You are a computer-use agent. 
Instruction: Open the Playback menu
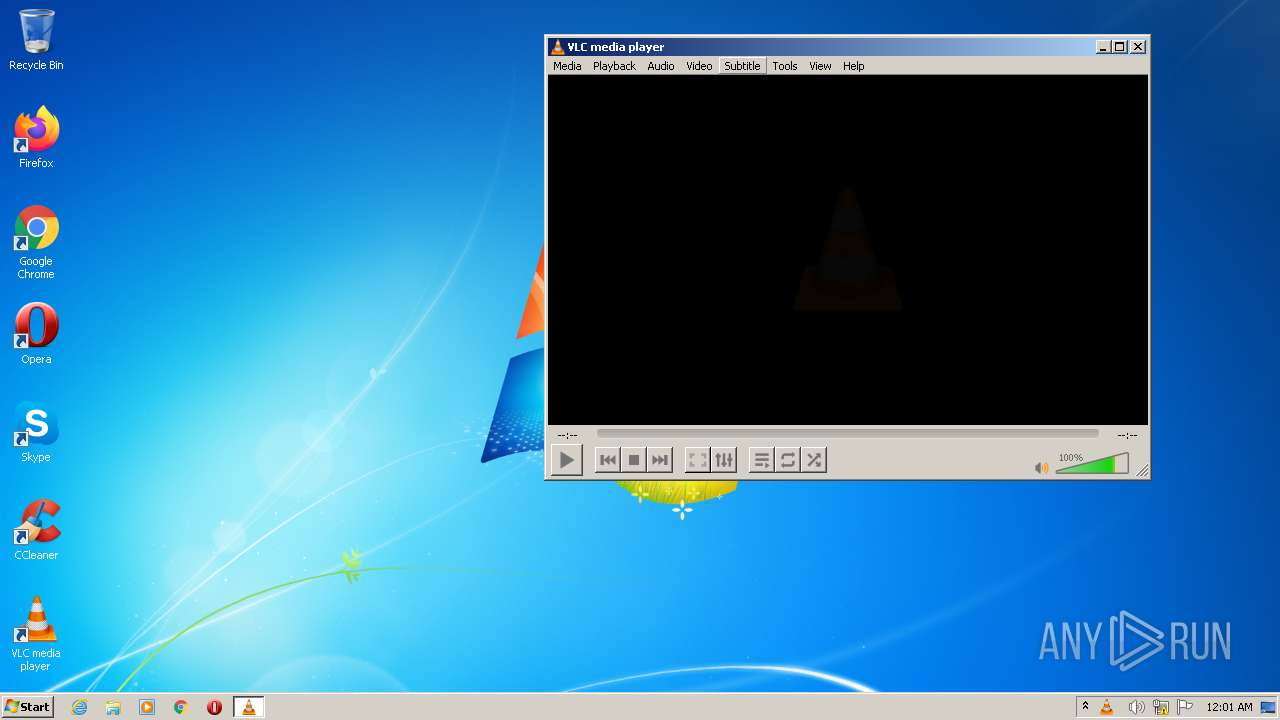pos(614,66)
